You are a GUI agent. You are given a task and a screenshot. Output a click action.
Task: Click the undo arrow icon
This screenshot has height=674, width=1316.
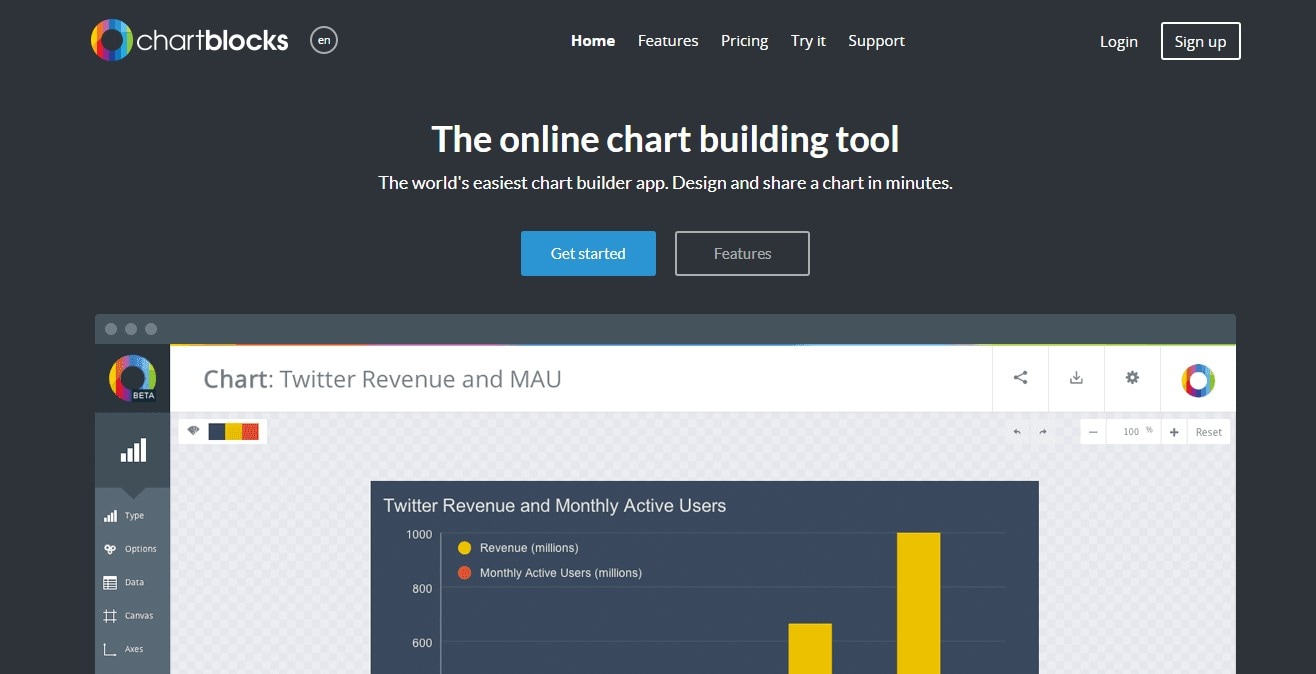tap(1017, 432)
